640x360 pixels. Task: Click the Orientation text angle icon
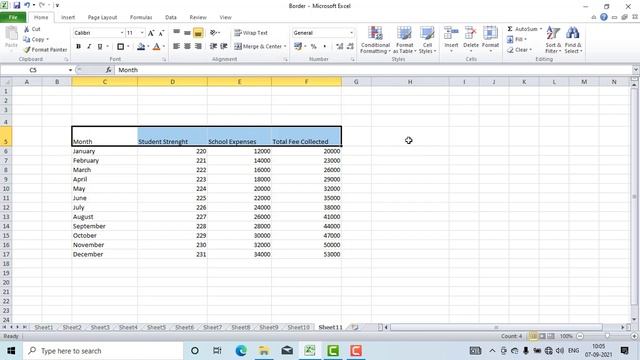tap(213, 33)
